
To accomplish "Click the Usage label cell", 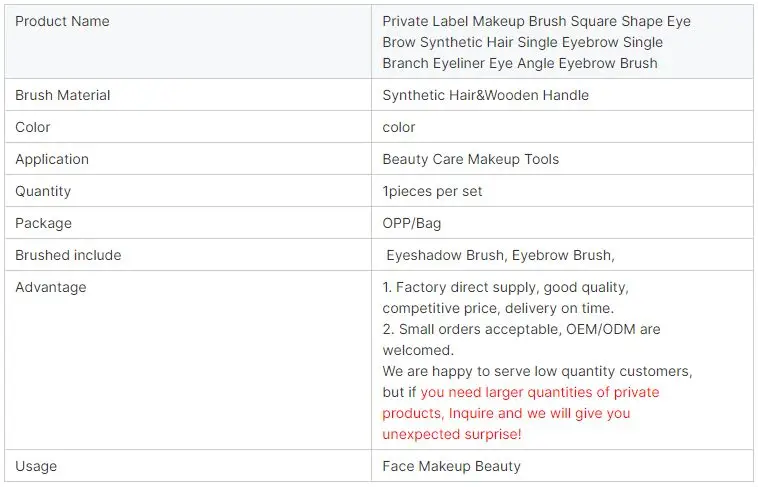I will pos(36,466).
